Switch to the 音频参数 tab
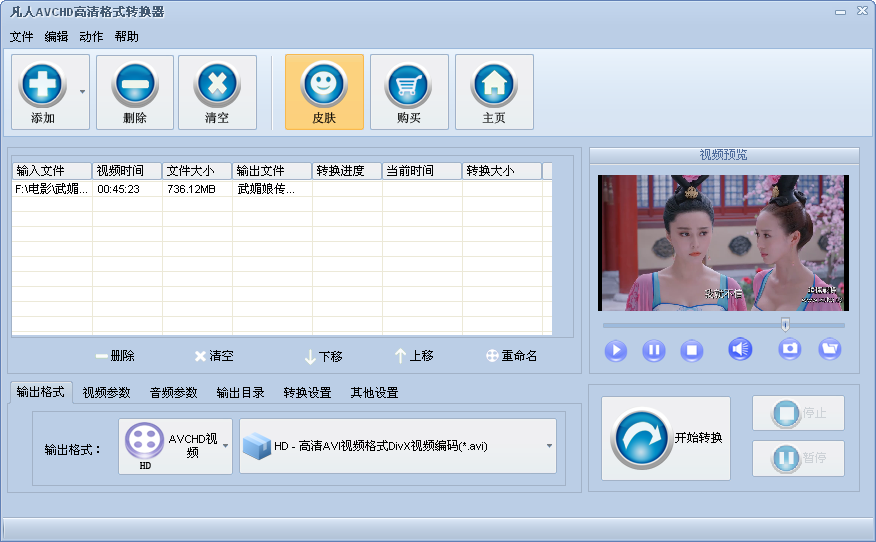Screen dimensions: 876x542 (173, 393)
